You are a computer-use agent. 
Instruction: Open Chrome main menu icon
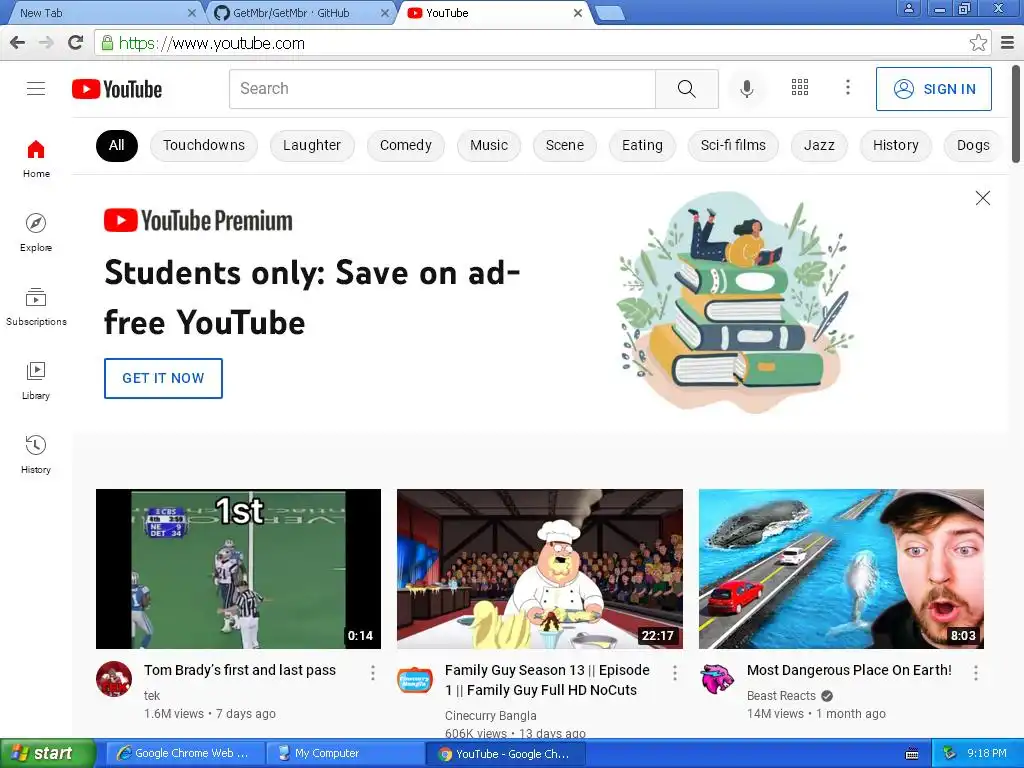pos(1008,43)
